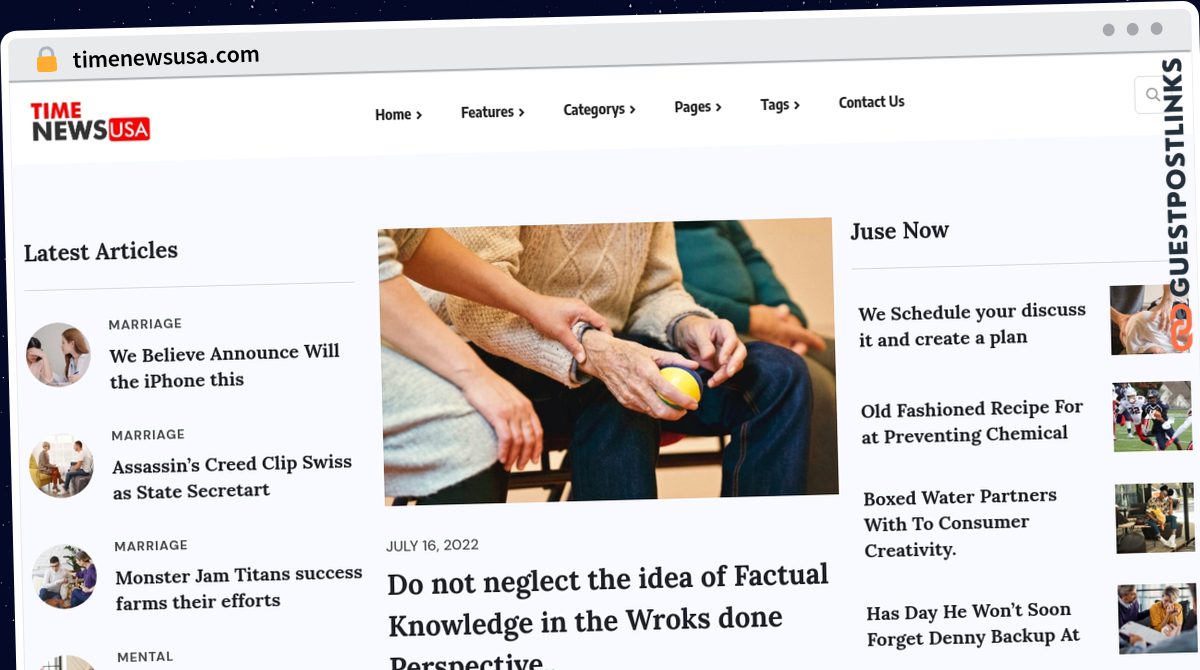Click football thumbnail beside 'Old Fashioned Recipe'
Viewport: 1200px width, 670px height.
tap(1152, 416)
